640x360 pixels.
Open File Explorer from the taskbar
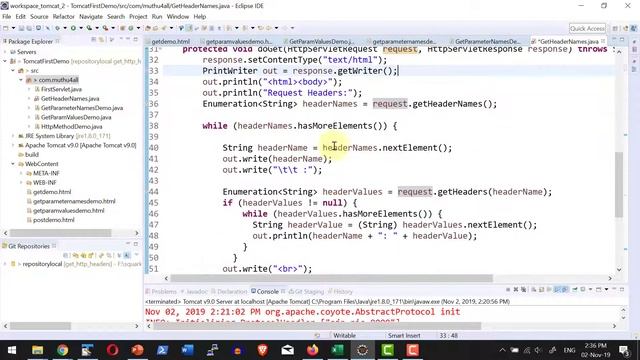coord(38,350)
